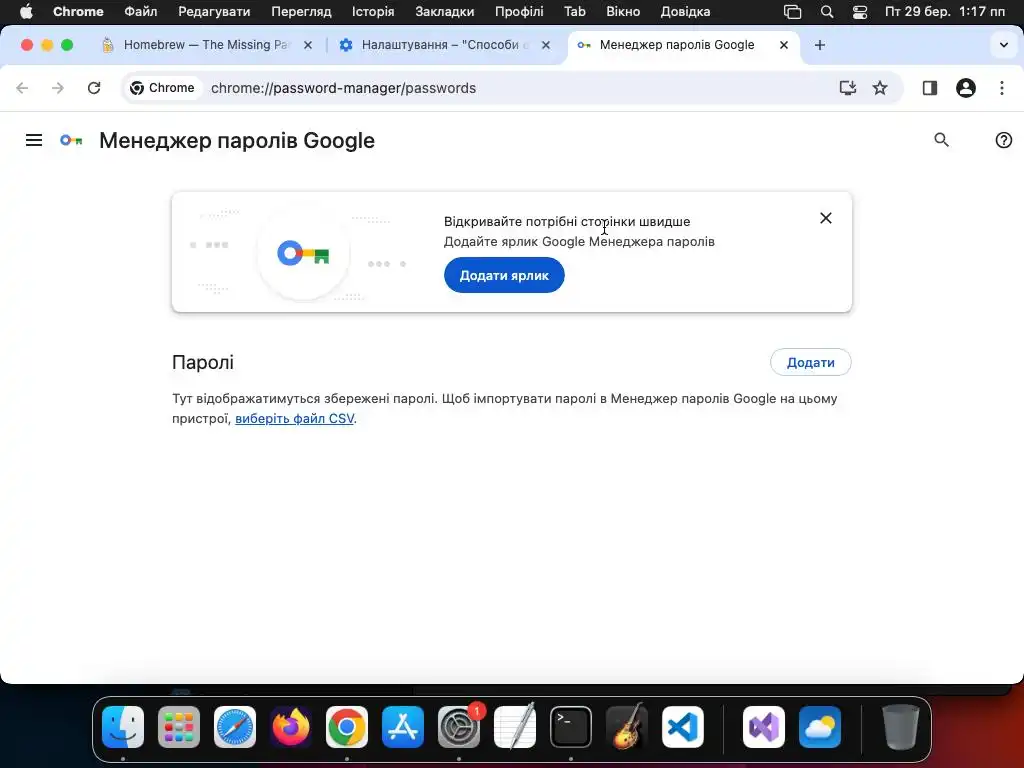Open Control Center in menu bar

(x=860, y=12)
